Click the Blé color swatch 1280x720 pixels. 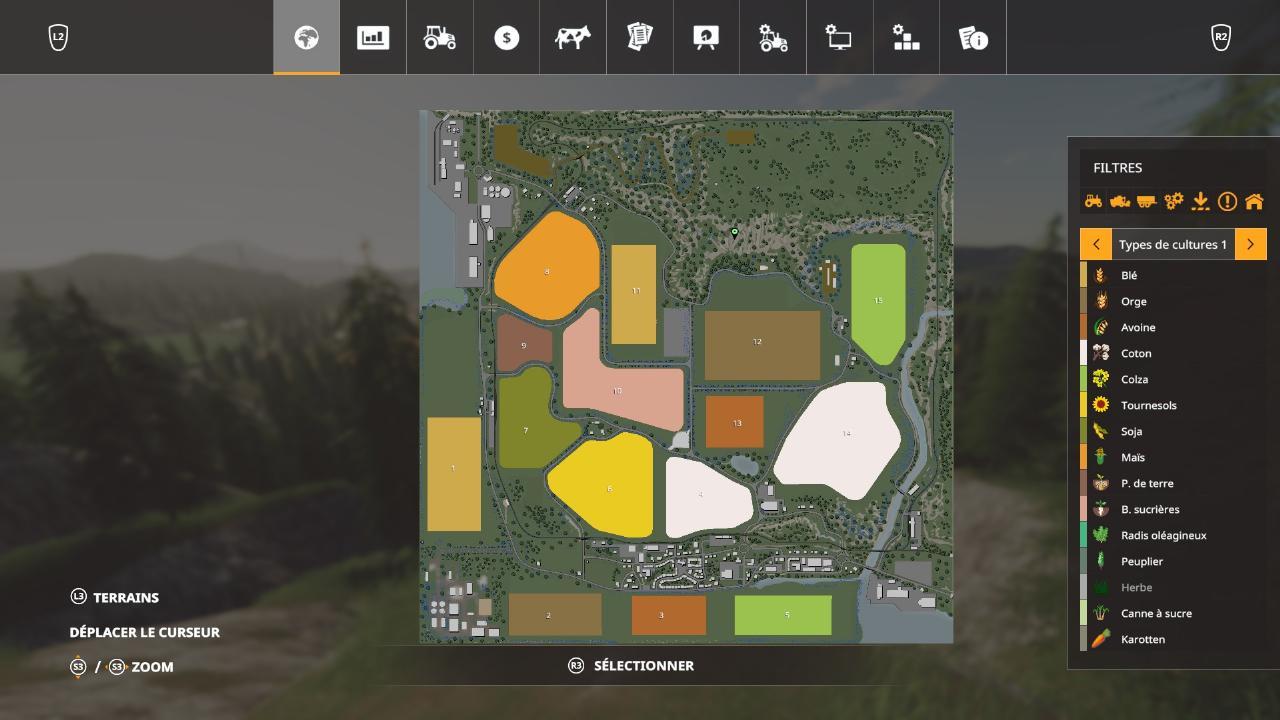click(x=1083, y=275)
